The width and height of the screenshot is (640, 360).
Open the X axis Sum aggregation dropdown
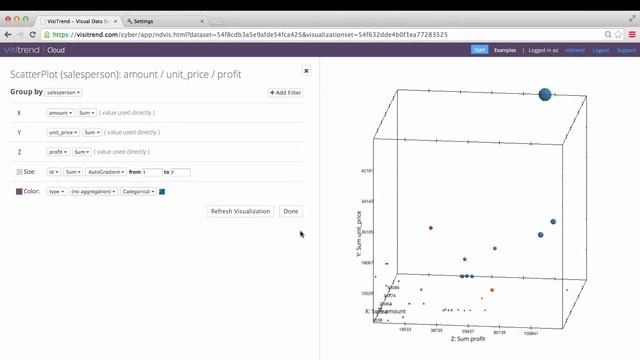pos(87,113)
